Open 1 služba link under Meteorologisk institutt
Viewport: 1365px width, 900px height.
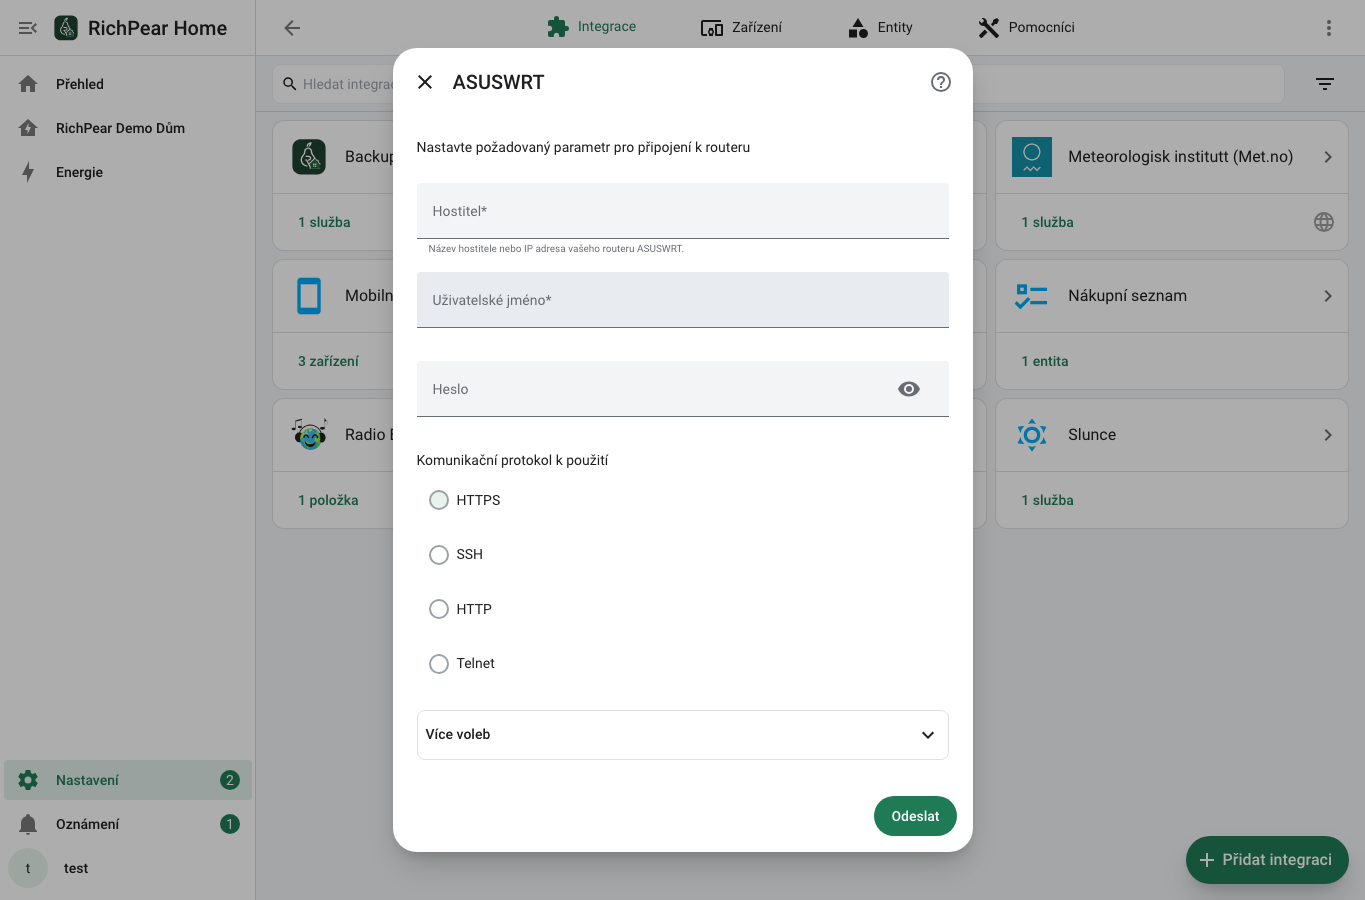pyautogui.click(x=1047, y=222)
